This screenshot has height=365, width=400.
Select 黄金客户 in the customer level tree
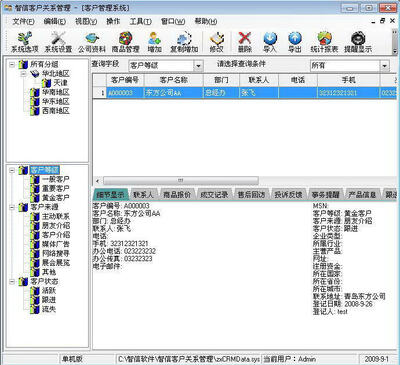coord(55,198)
